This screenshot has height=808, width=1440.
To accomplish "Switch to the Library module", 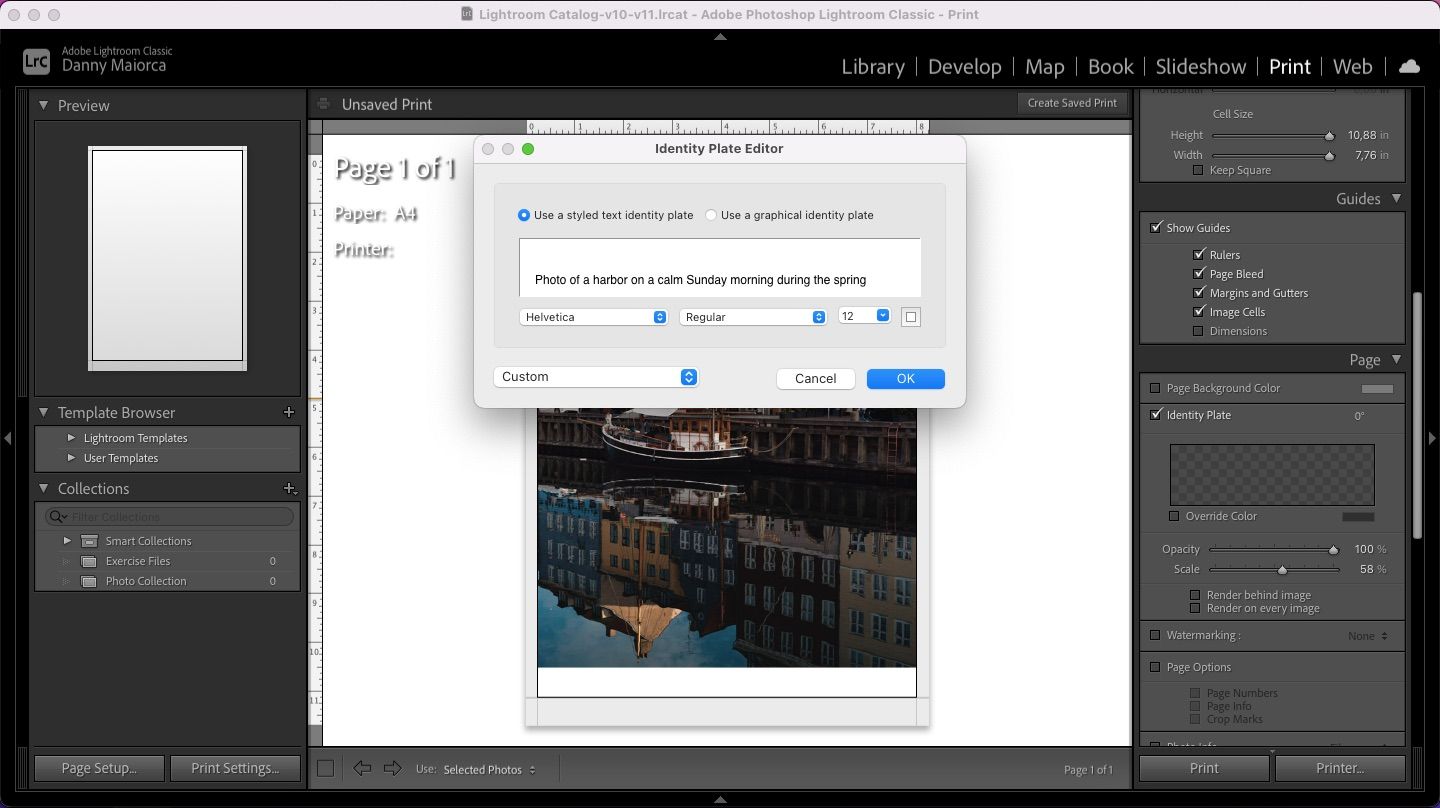I will coord(873,66).
